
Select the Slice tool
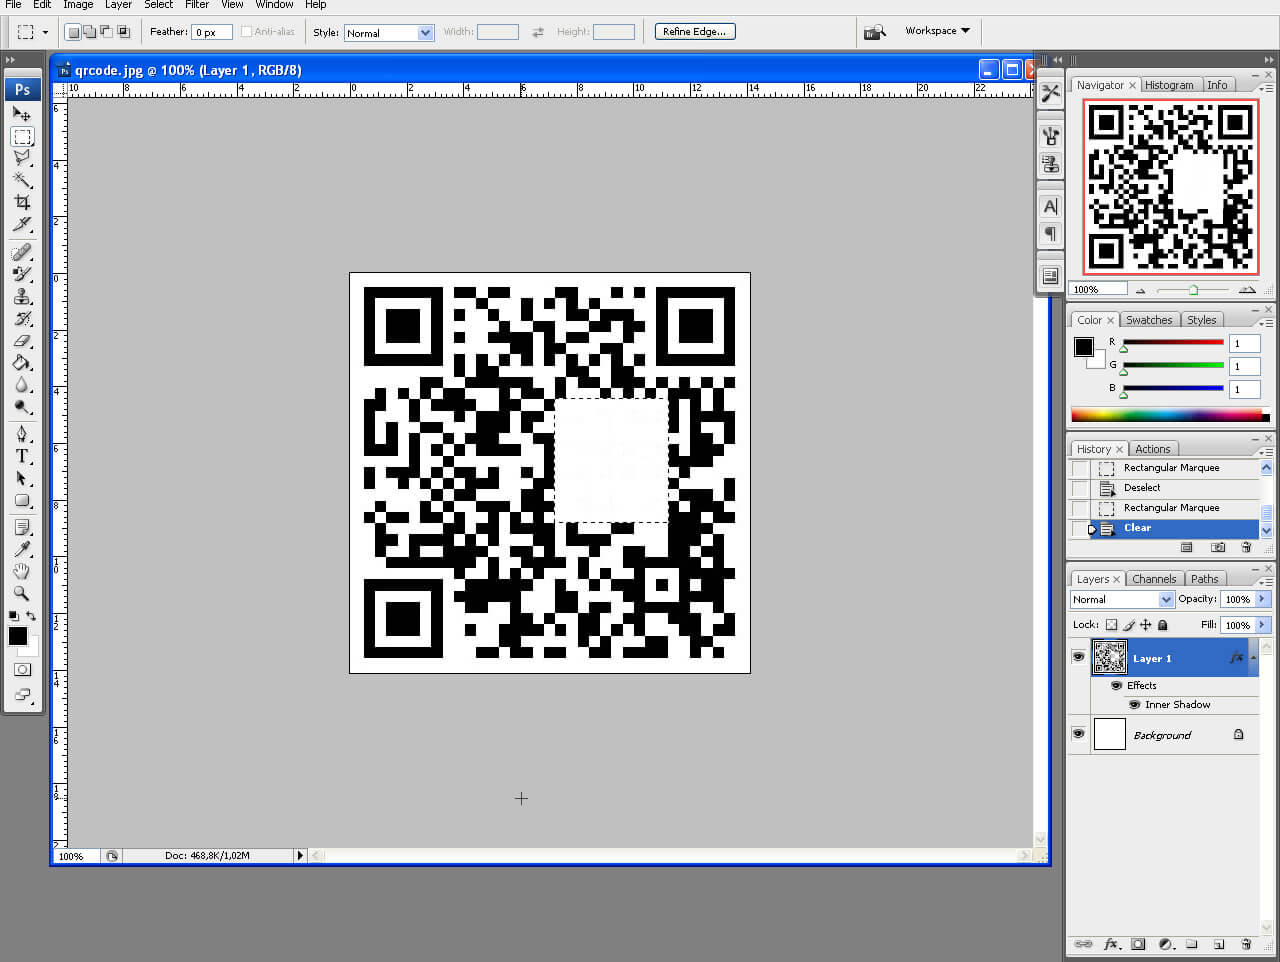coord(21,224)
